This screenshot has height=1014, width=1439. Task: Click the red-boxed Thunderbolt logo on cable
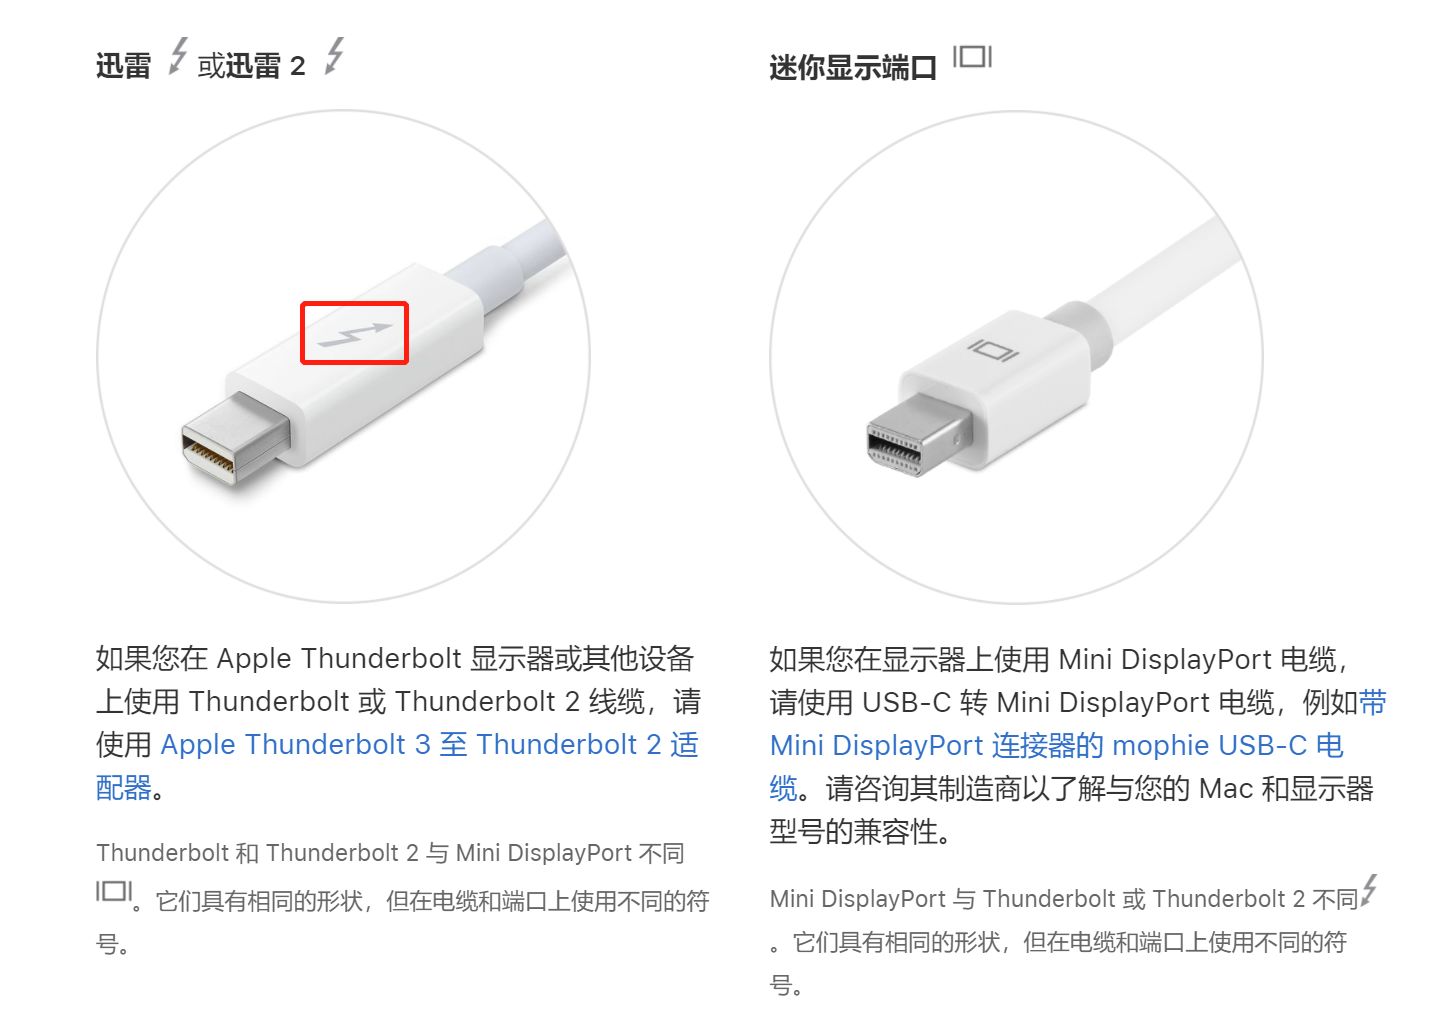pyautogui.click(x=355, y=333)
